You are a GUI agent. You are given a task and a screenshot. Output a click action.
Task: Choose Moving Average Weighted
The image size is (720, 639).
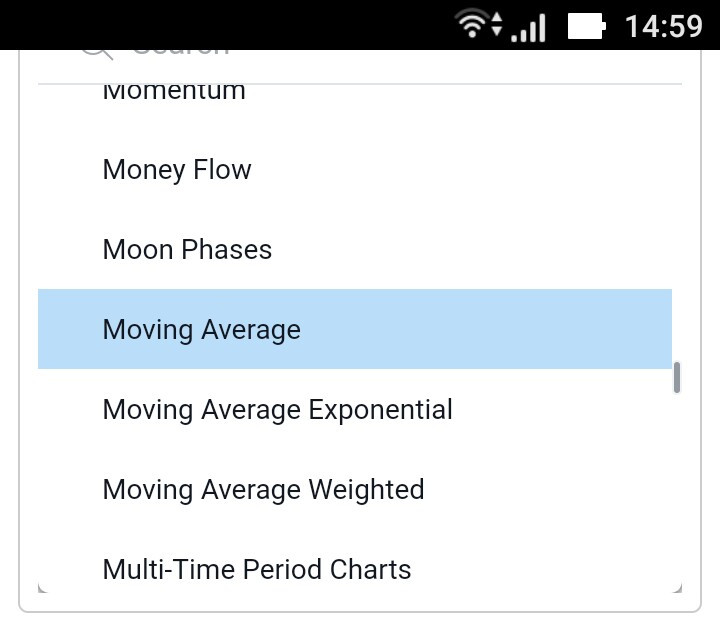pos(263,490)
